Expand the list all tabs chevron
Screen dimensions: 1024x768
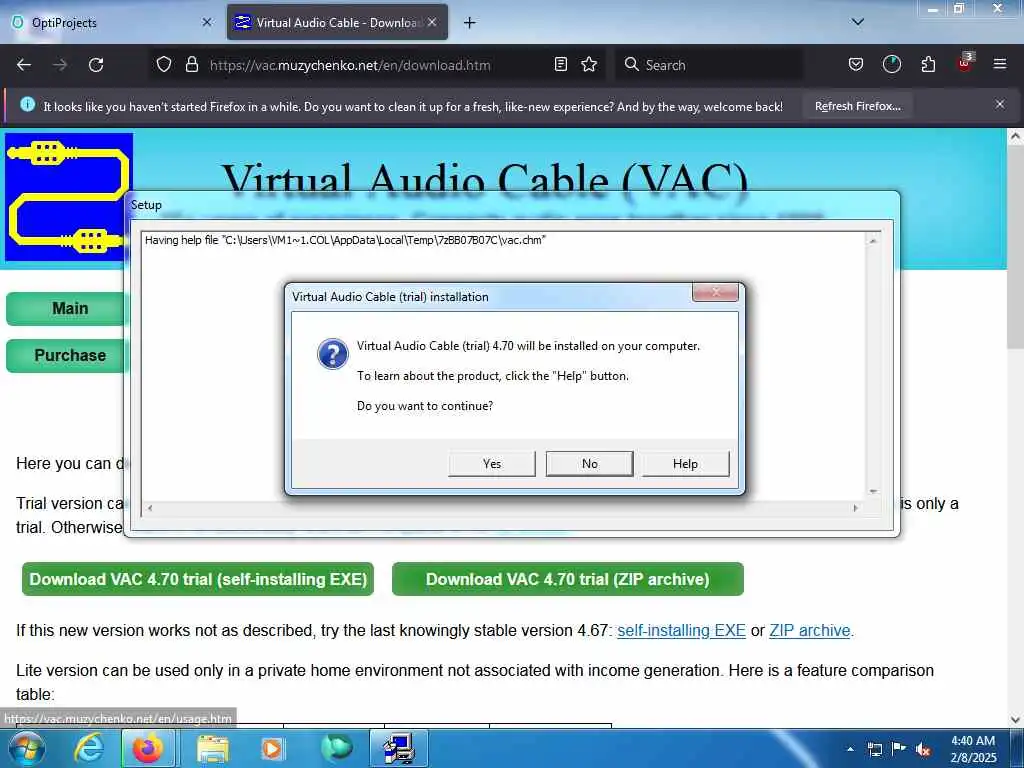[858, 22]
